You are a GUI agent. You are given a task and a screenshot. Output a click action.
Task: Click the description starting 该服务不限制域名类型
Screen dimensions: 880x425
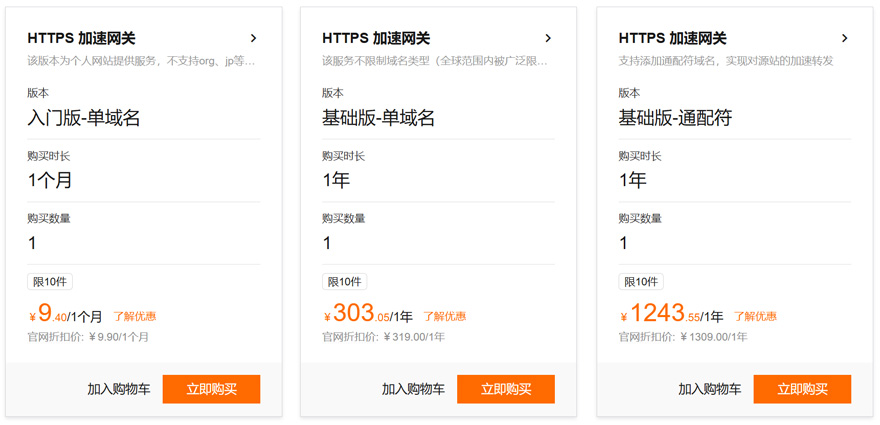(x=436, y=61)
